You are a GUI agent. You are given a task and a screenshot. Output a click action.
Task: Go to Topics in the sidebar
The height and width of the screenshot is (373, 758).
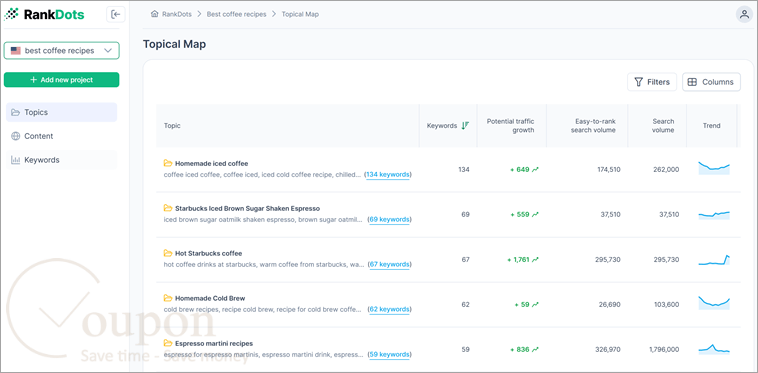click(x=61, y=112)
